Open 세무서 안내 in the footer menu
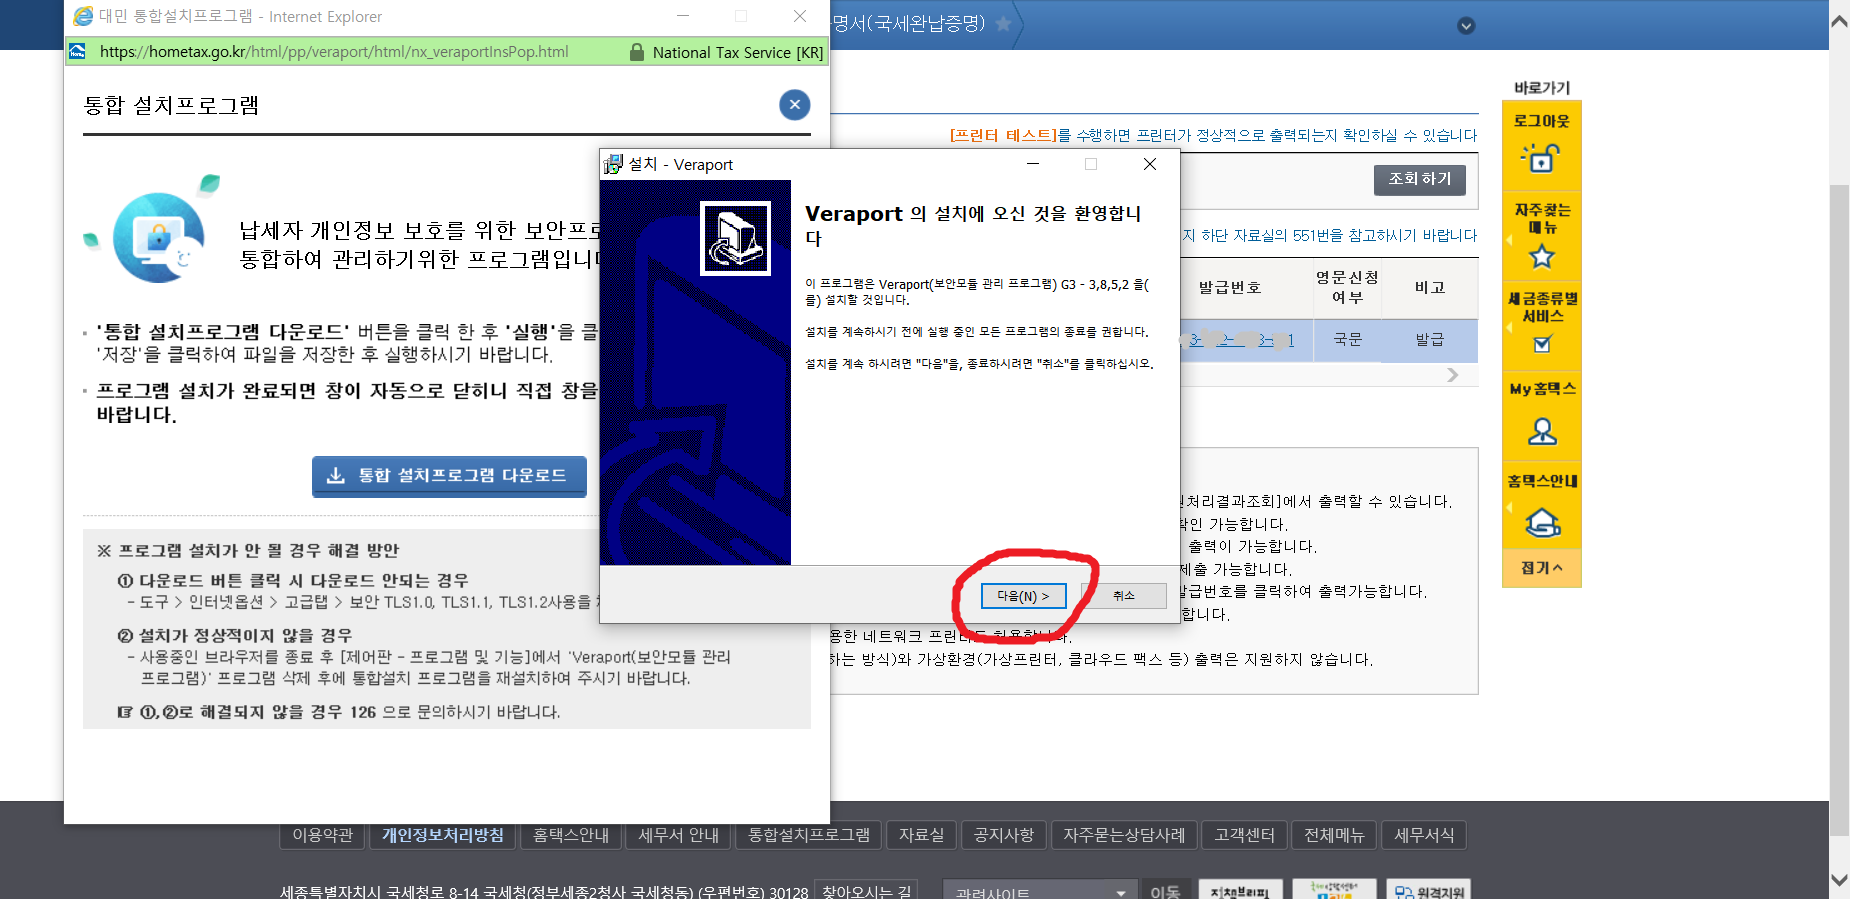This screenshot has height=899, width=1850. [678, 835]
